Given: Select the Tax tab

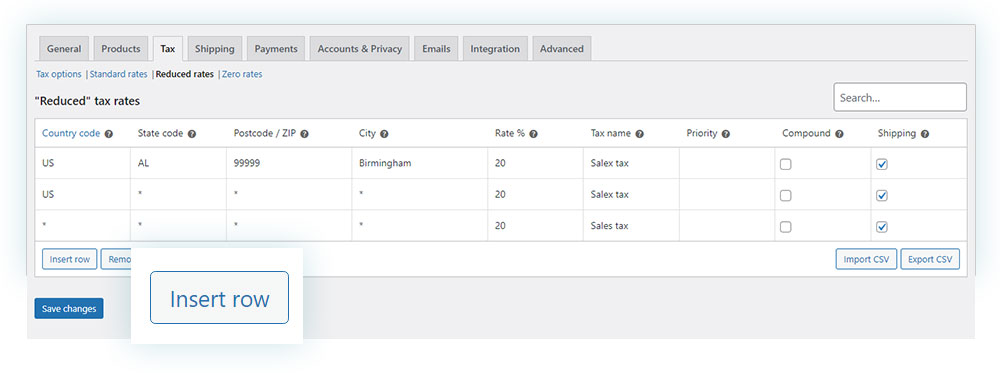Looking at the screenshot, I should click(168, 48).
